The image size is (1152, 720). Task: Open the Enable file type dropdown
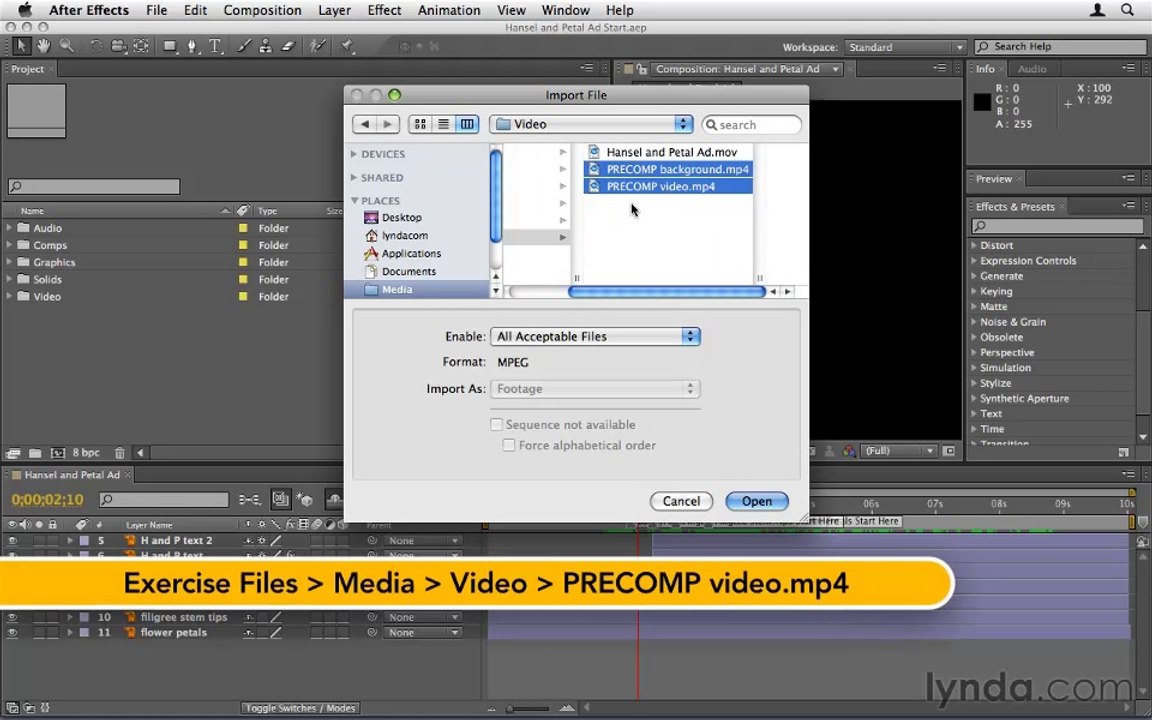point(595,336)
